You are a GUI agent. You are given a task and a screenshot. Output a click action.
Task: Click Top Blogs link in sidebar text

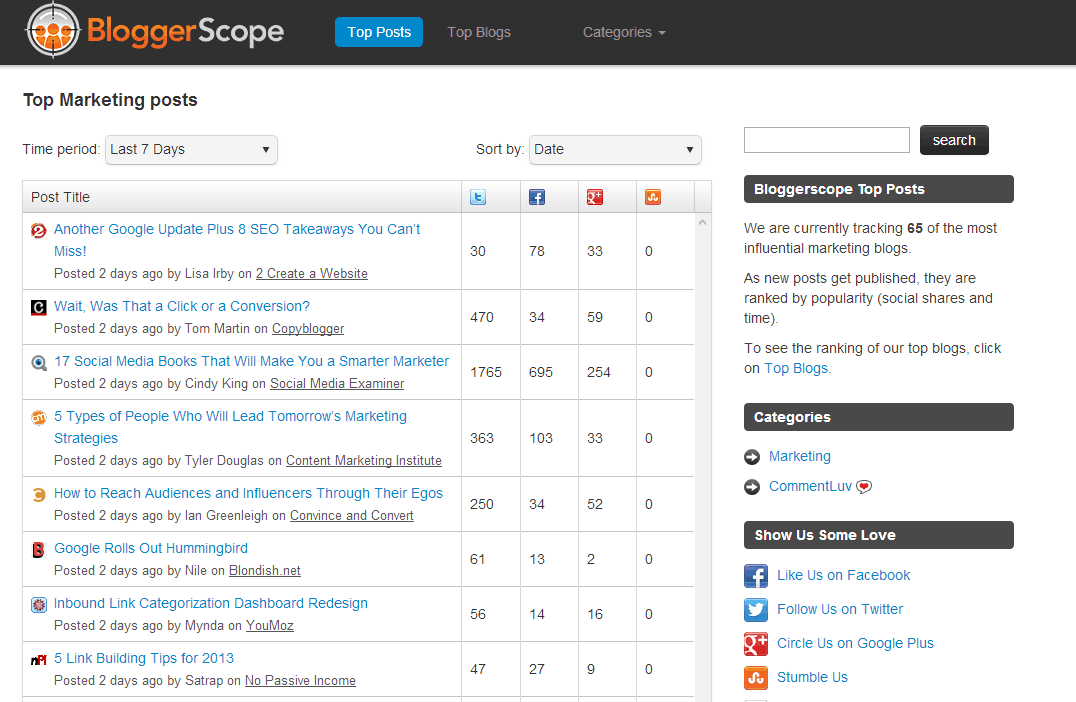(x=796, y=368)
